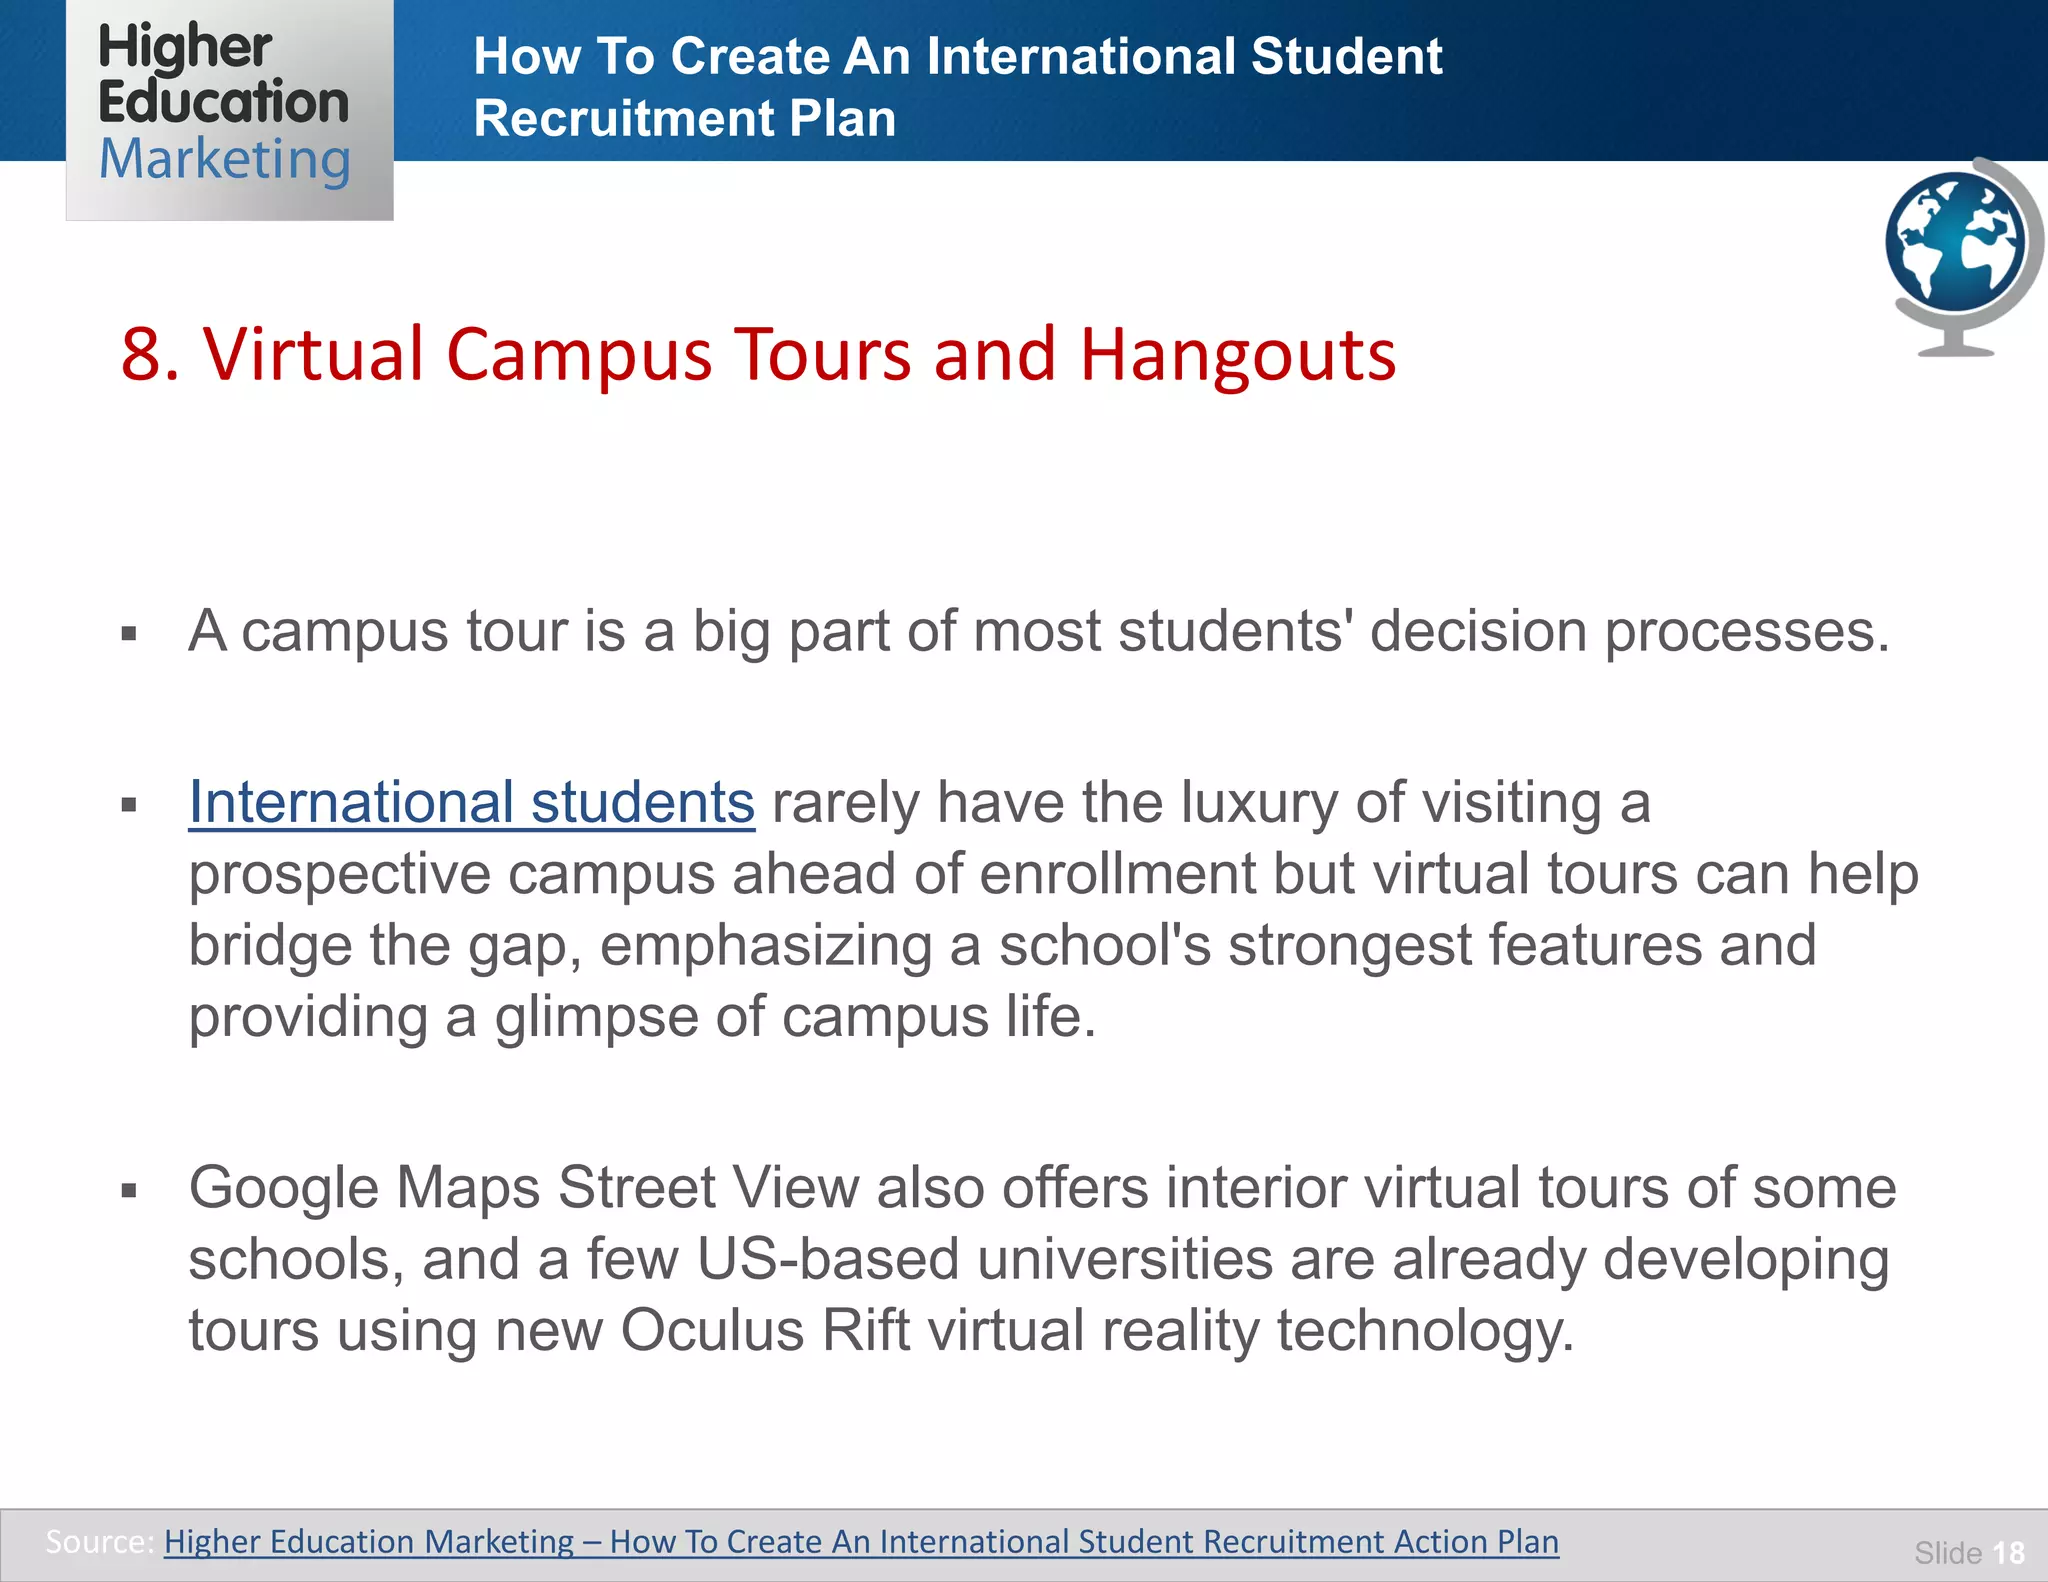The width and height of the screenshot is (2048, 1582).
Task: Click the Higher Education Marketing logo
Action: point(229,108)
